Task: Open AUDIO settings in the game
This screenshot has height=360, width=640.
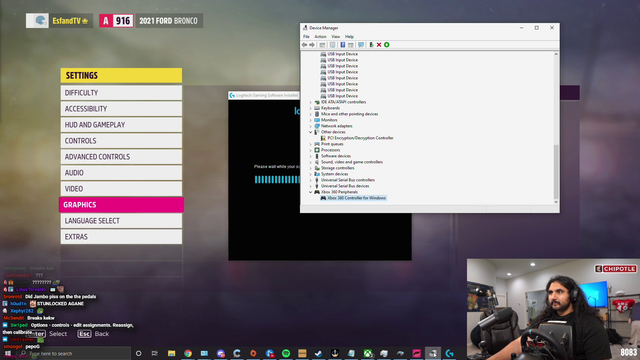Action: point(121,173)
